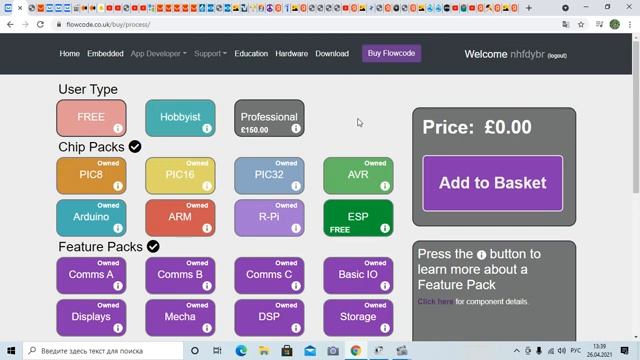Viewport: 640px width, 360px height.
Task: Expand Support dropdown menu
Action: [210, 53]
